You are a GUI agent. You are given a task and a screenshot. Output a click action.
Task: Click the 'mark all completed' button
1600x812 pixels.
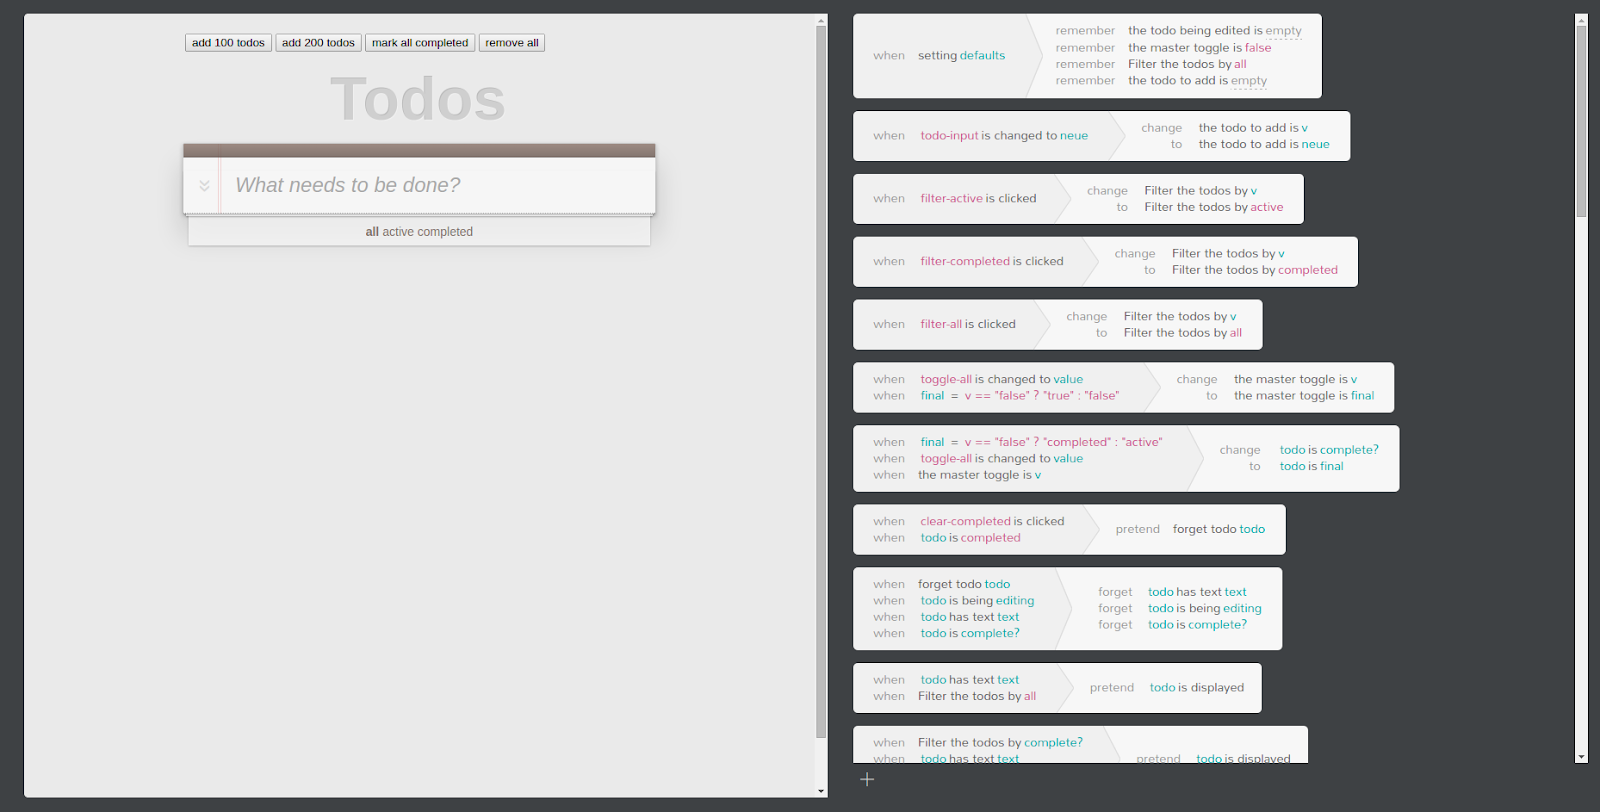click(420, 43)
